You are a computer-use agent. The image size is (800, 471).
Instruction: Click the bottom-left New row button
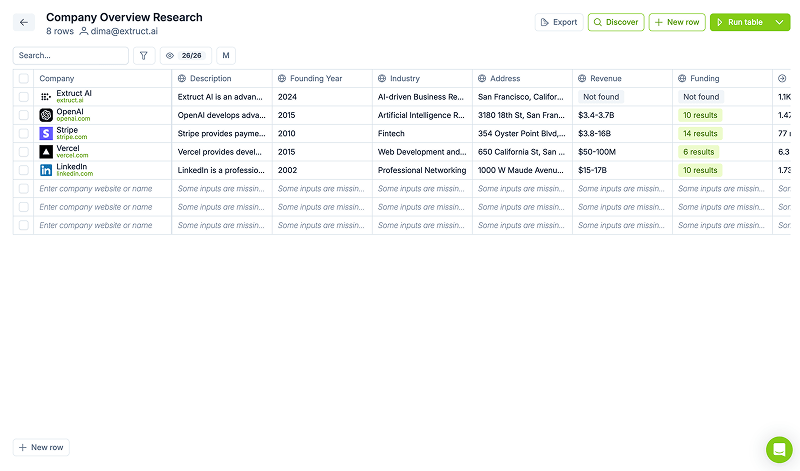click(41, 448)
